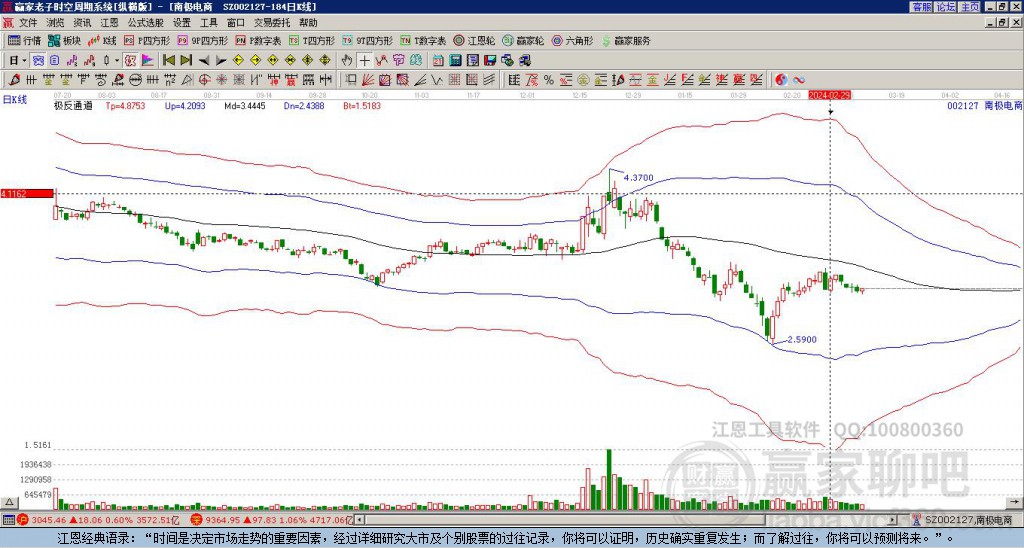Click the 主页 homepage button
Viewport: 1024px width, 548px height.
click(x=970, y=7)
